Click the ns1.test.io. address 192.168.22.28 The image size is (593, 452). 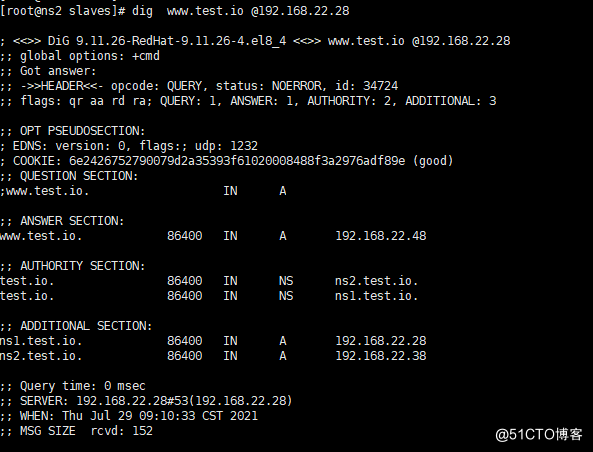click(381, 341)
